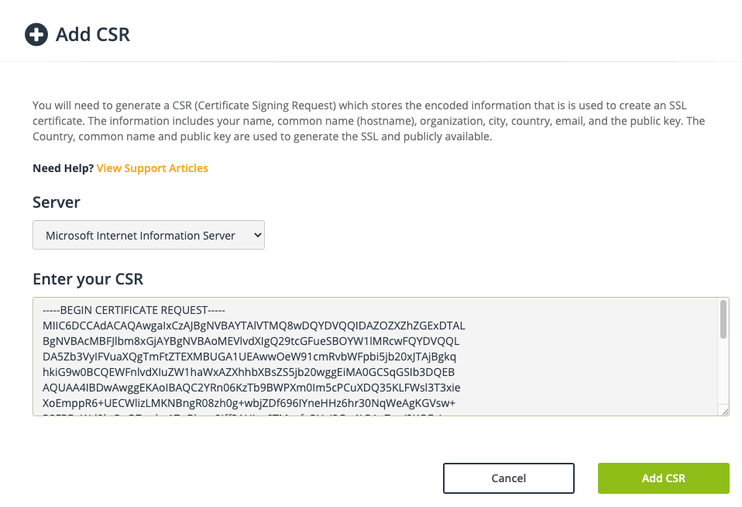The height and width of the screenshot is (507, 742).
Task: Place cursor in line starting BgNVBAcM
Action: pyautogui.click(x=251, y=341)
